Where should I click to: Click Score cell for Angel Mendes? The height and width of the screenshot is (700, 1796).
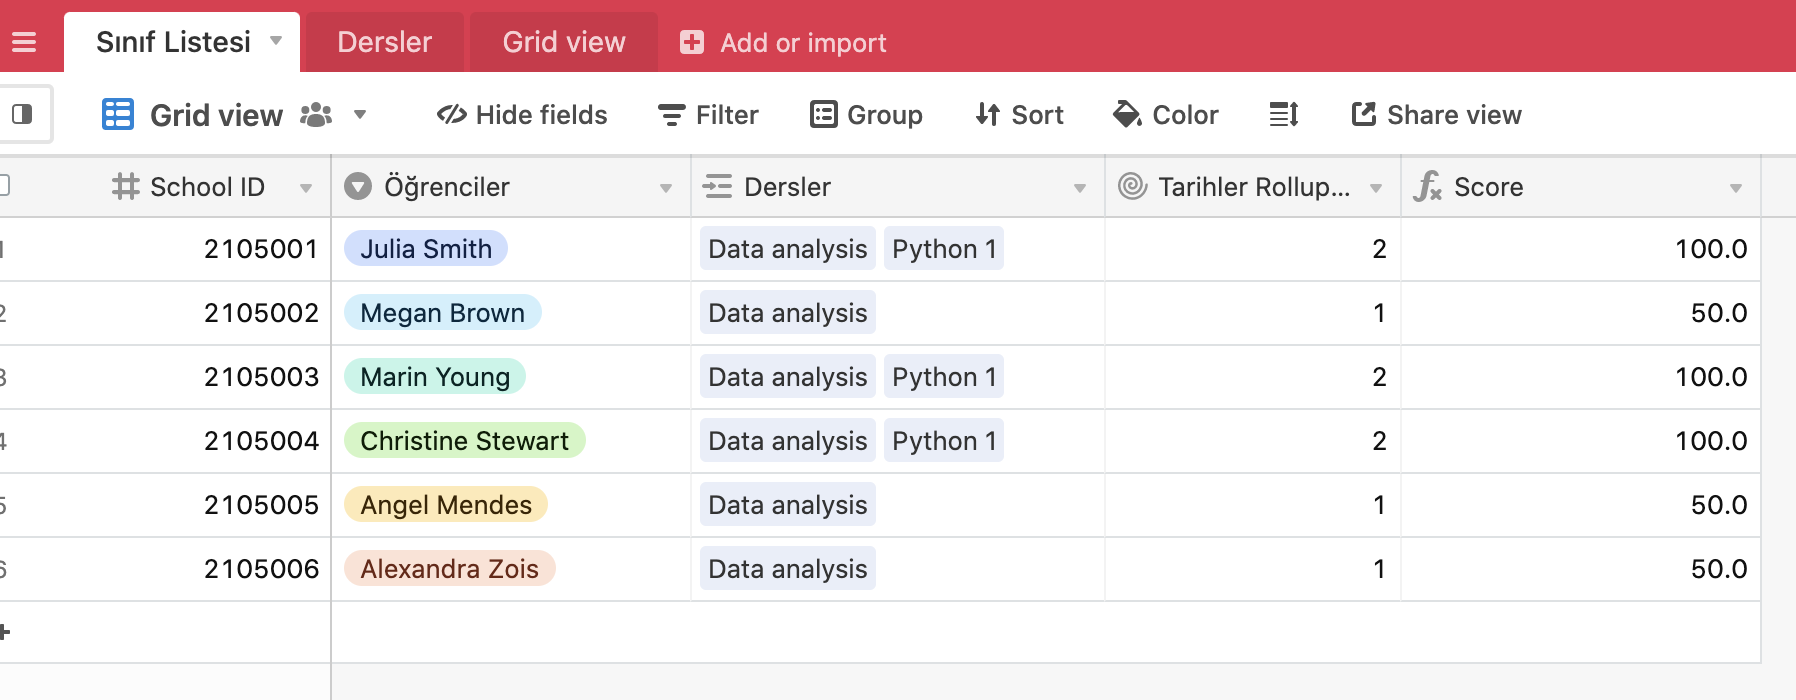1581,505
